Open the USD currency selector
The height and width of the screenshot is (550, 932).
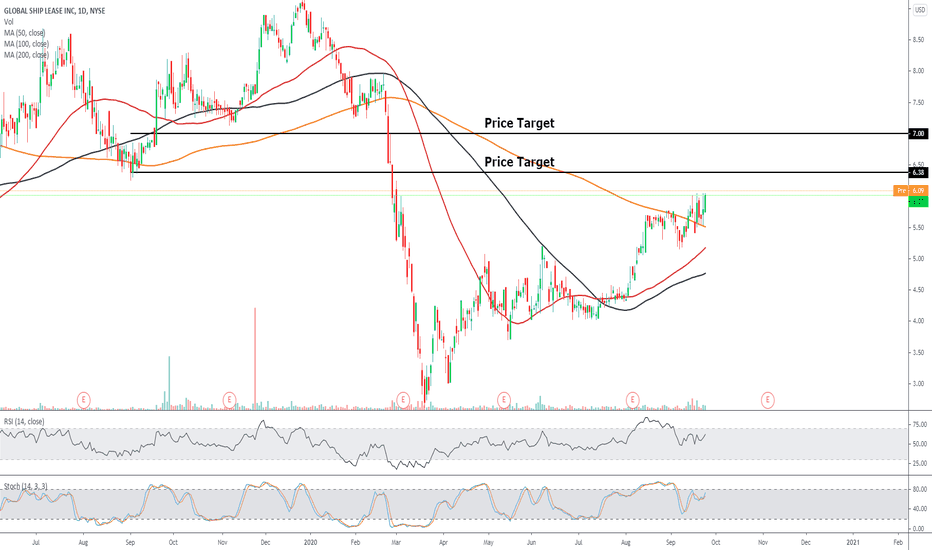[x=920, y=10]
